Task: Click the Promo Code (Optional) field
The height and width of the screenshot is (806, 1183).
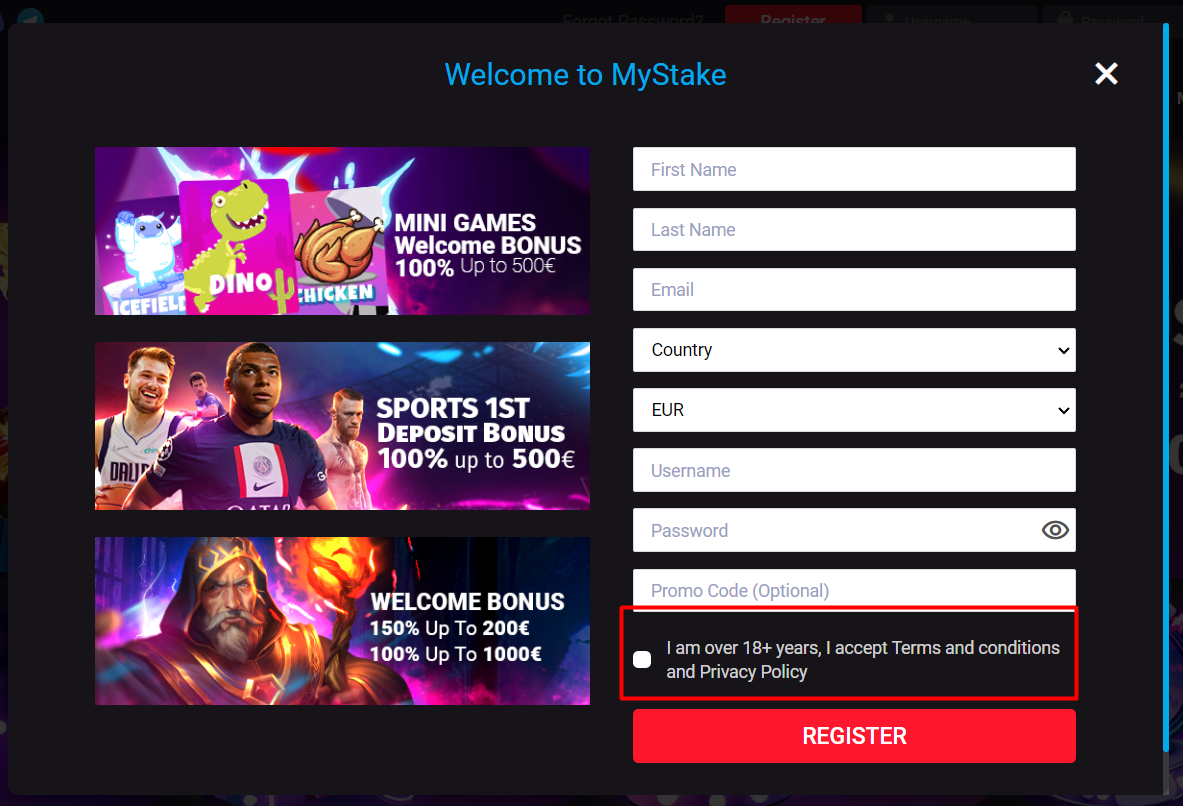Action: pyautogui.click(x=854, y=589)
